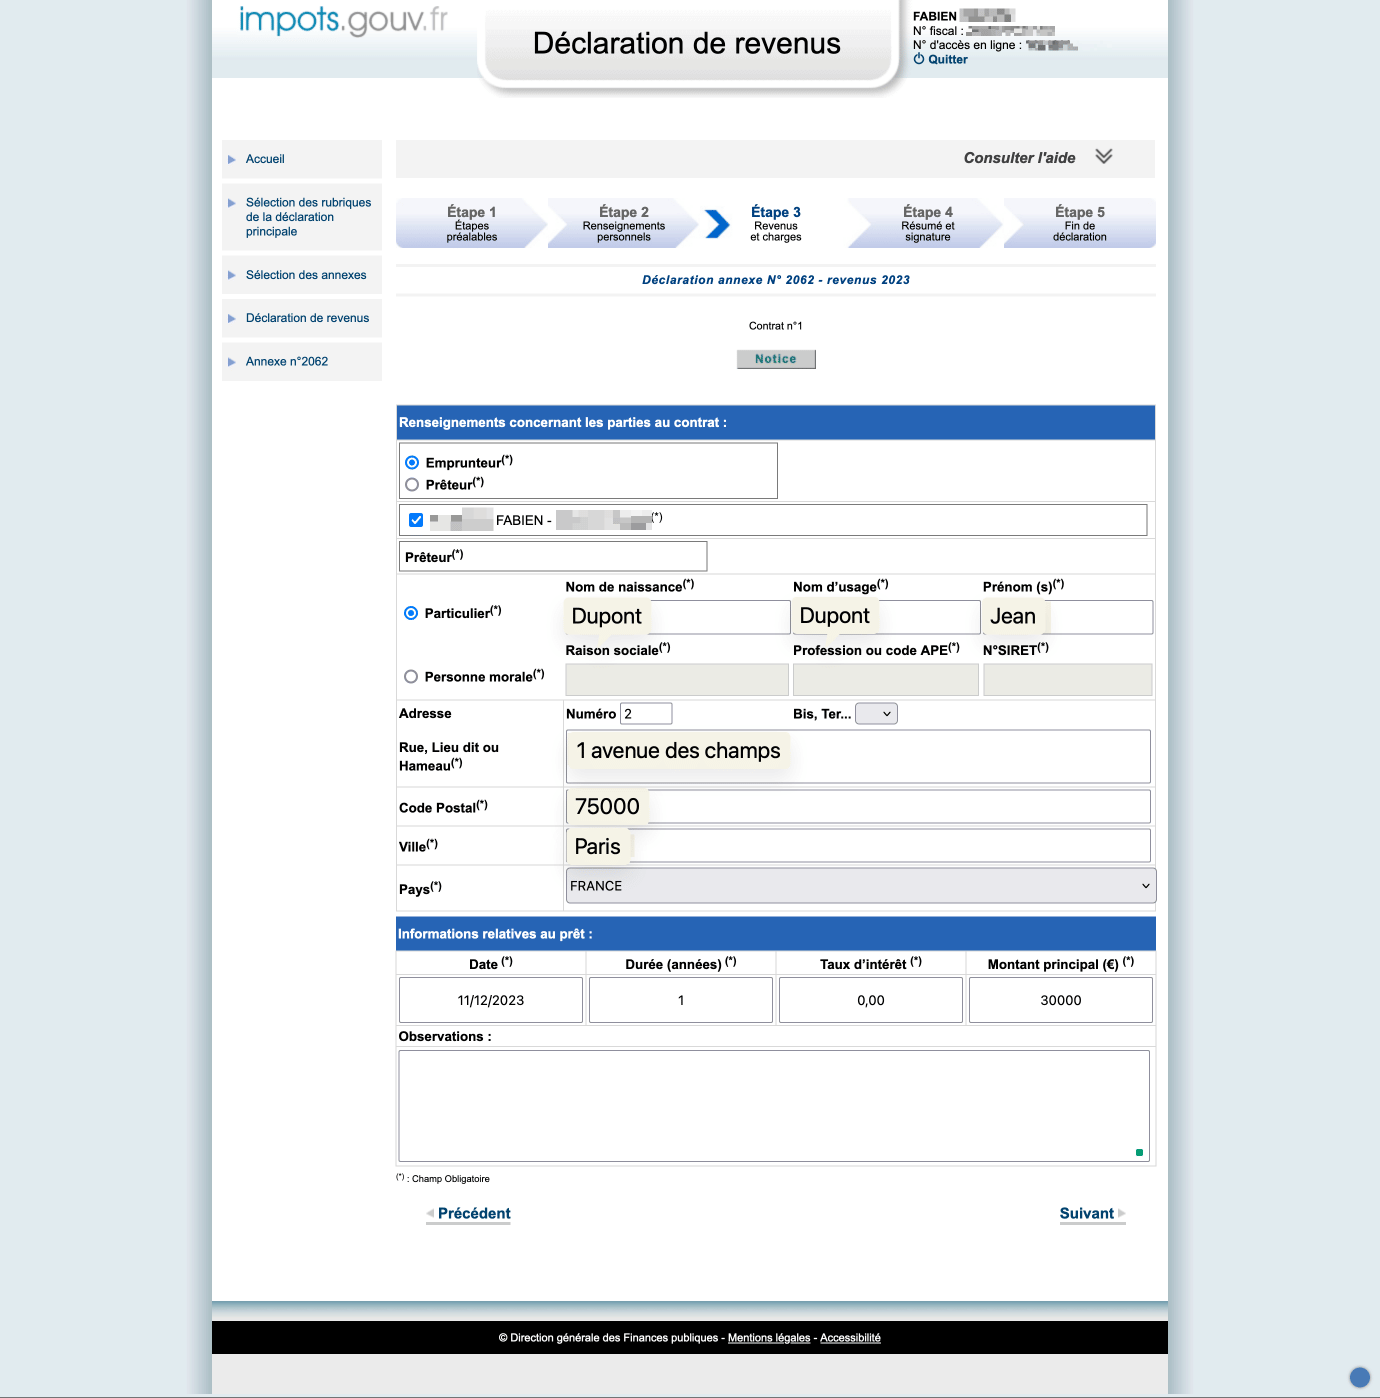Expand the Consulter l'aide help panel
Screen dimensions: 1380x1398
coord(1019,158)
